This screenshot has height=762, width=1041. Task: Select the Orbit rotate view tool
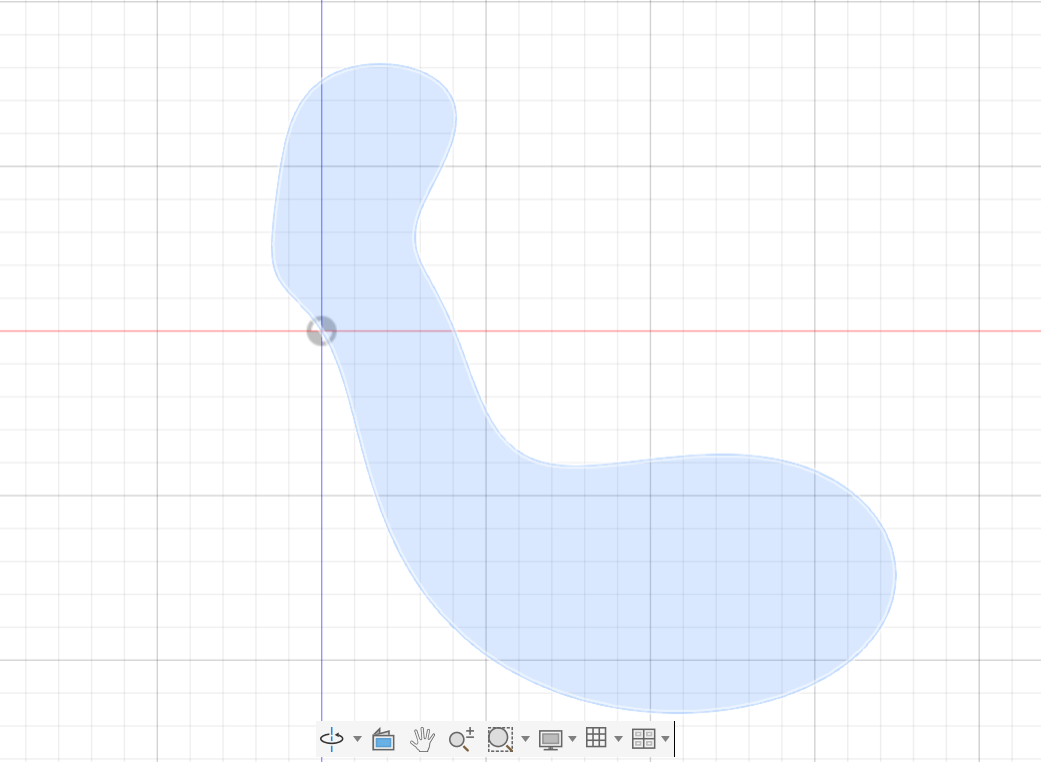331,738
